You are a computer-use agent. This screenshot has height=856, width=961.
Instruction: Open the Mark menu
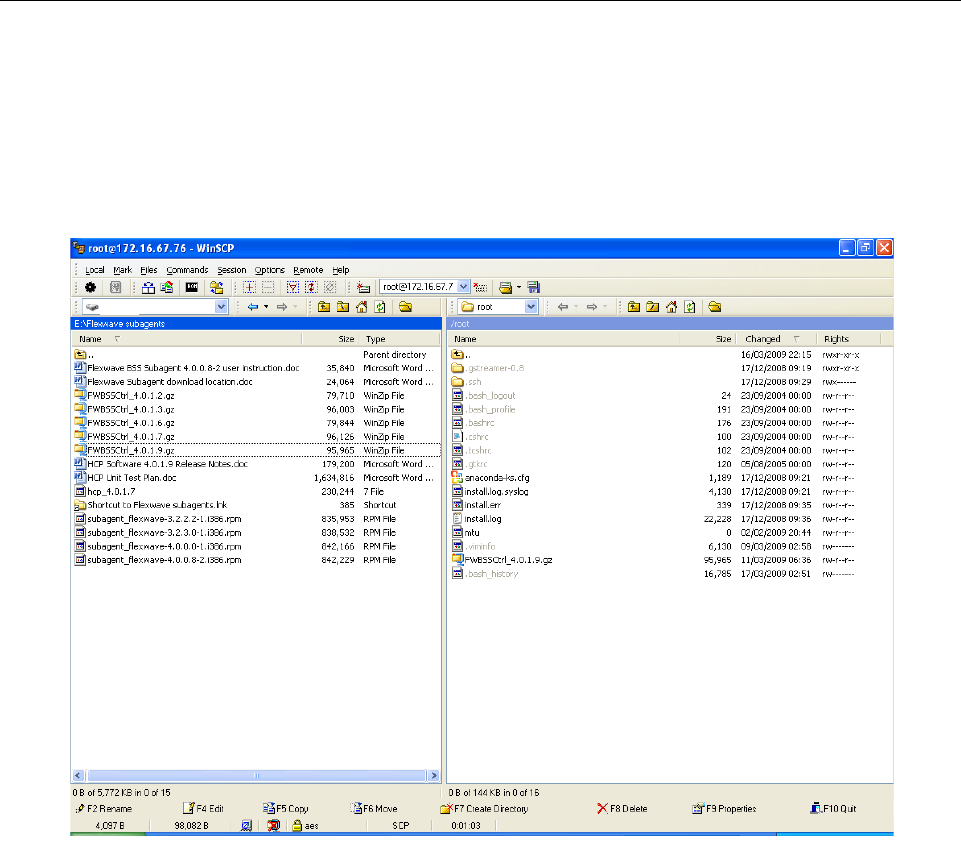123,270
